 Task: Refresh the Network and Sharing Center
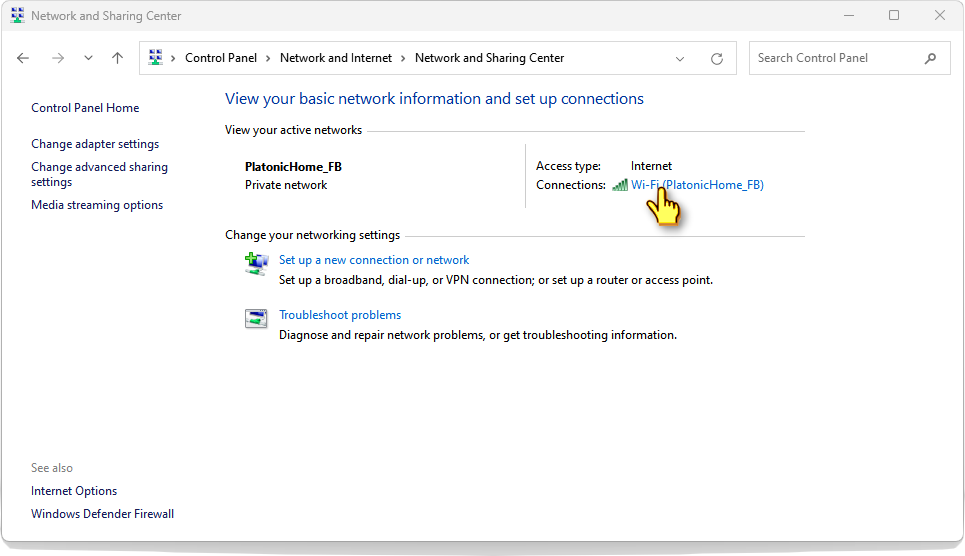pyautogui.click(x=716, y=58)
